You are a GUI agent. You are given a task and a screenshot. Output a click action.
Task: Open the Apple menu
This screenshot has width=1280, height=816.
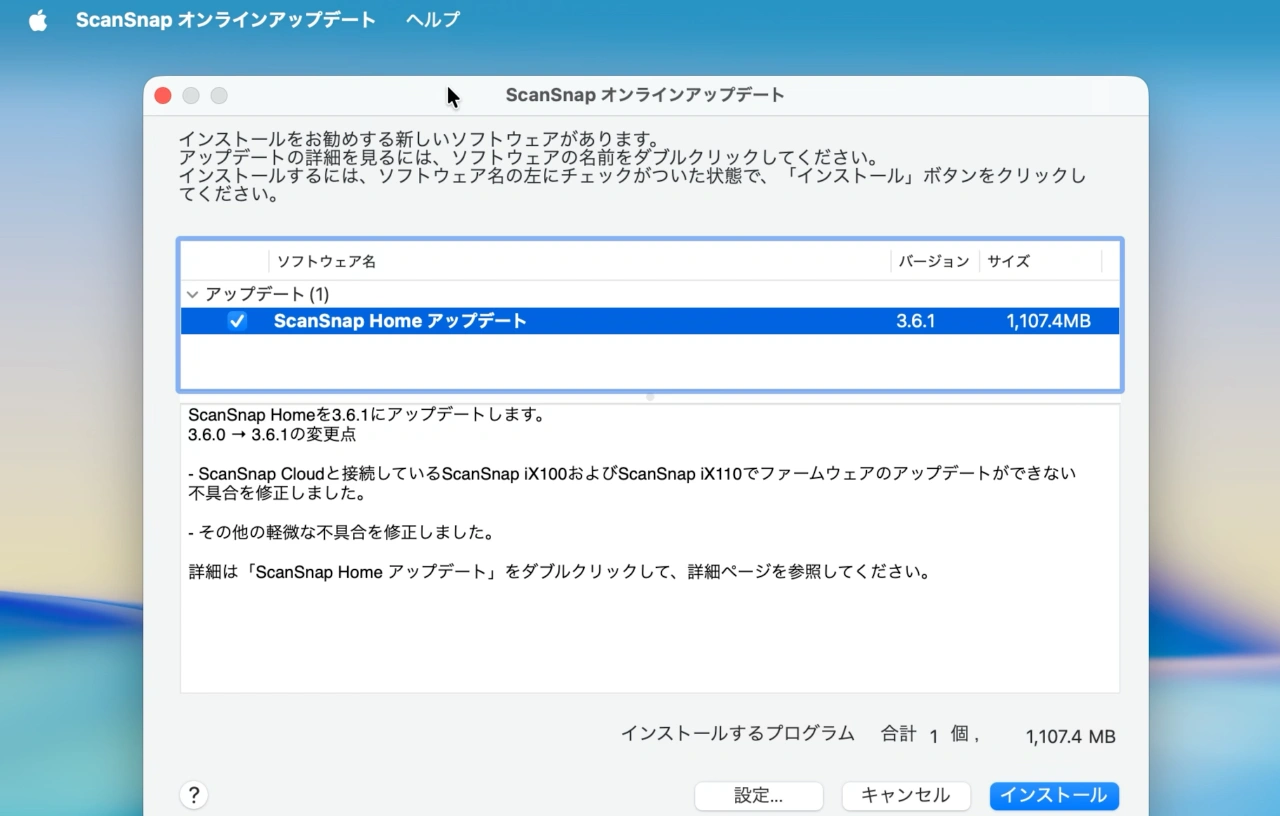tap(37, 19)
